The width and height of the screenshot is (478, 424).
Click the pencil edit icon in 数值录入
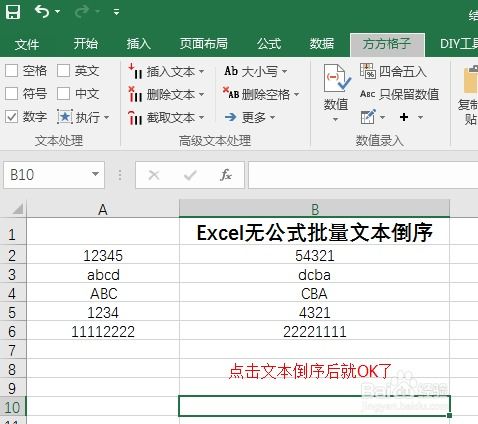pyautogui.click(x=368, y=117)
